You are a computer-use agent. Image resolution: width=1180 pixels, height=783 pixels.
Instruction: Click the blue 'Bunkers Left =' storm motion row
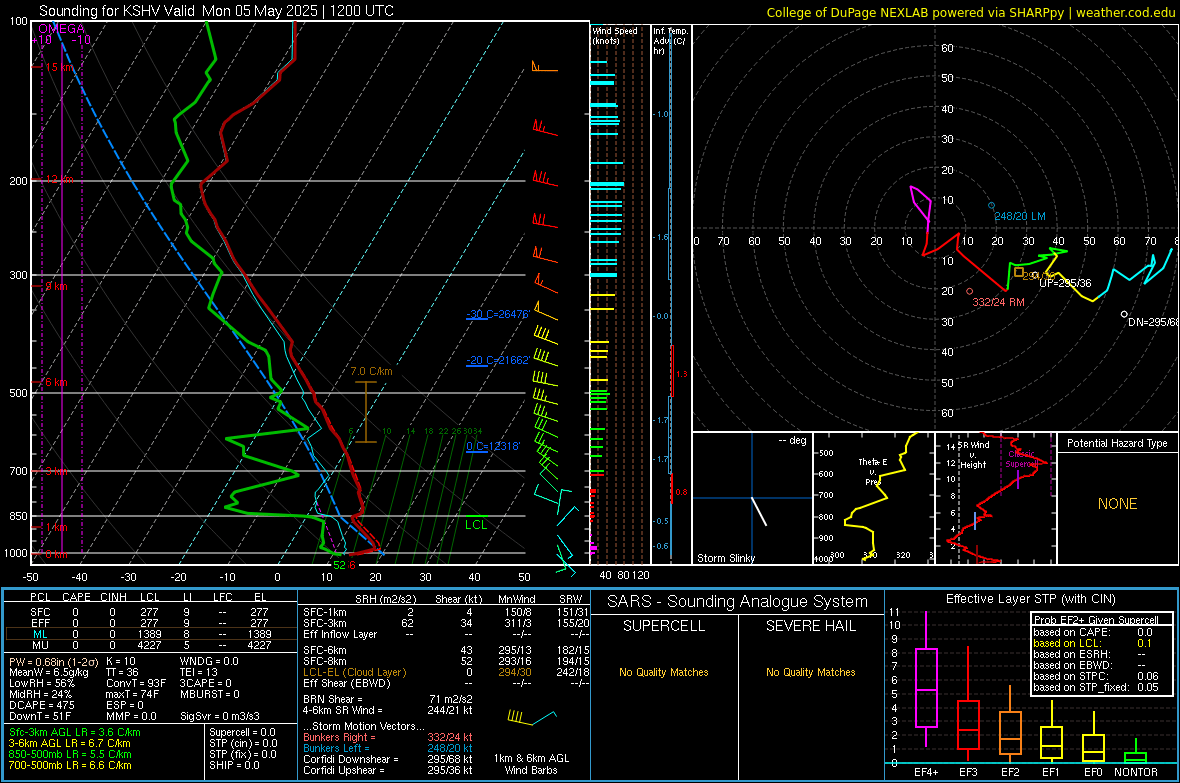388,748
